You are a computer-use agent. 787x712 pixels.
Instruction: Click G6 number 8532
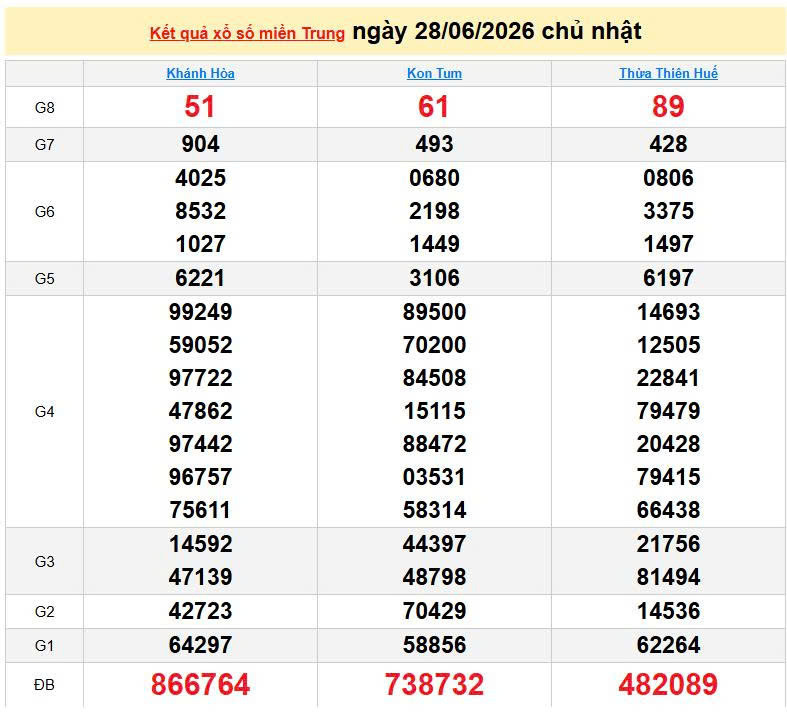point(200,211)
